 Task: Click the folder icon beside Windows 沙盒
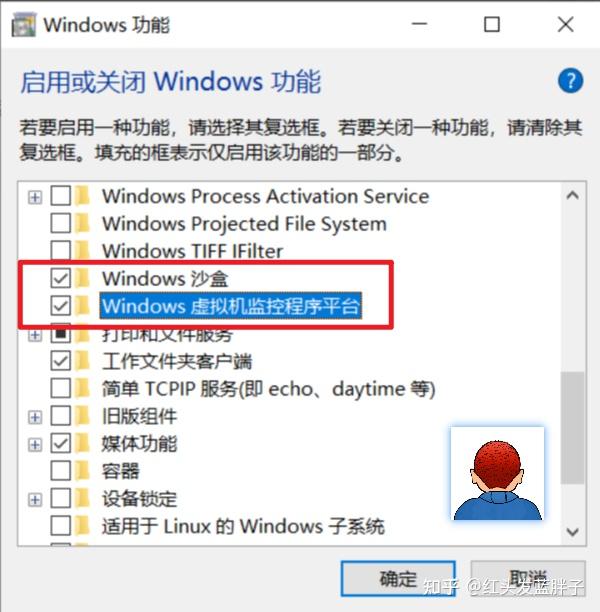[82, 278]
